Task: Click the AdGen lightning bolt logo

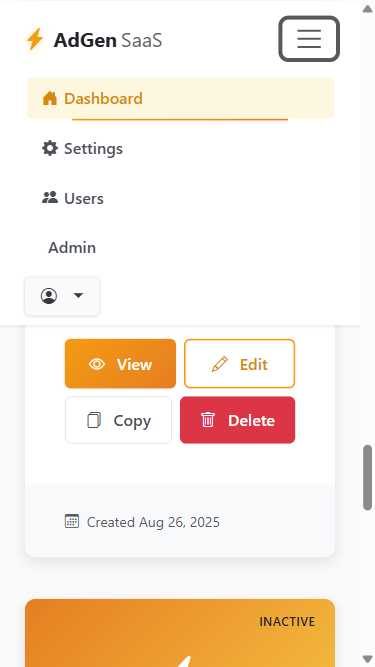Action: click(x=35, y=40)
